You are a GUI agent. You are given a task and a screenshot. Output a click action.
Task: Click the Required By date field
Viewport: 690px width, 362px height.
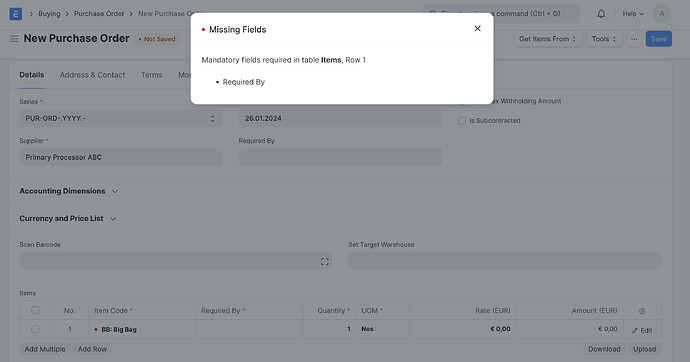coord(340,157)
